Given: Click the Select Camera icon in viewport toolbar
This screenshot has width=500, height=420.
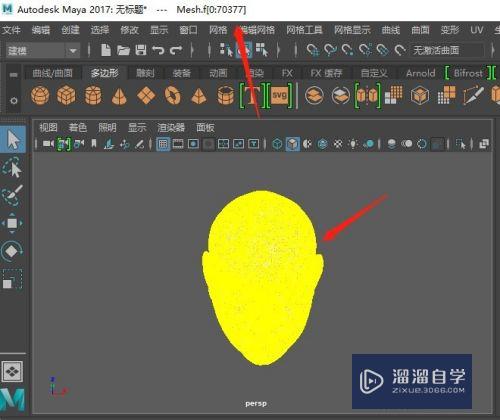Looking at the screenshot, I should coord(48,144).
